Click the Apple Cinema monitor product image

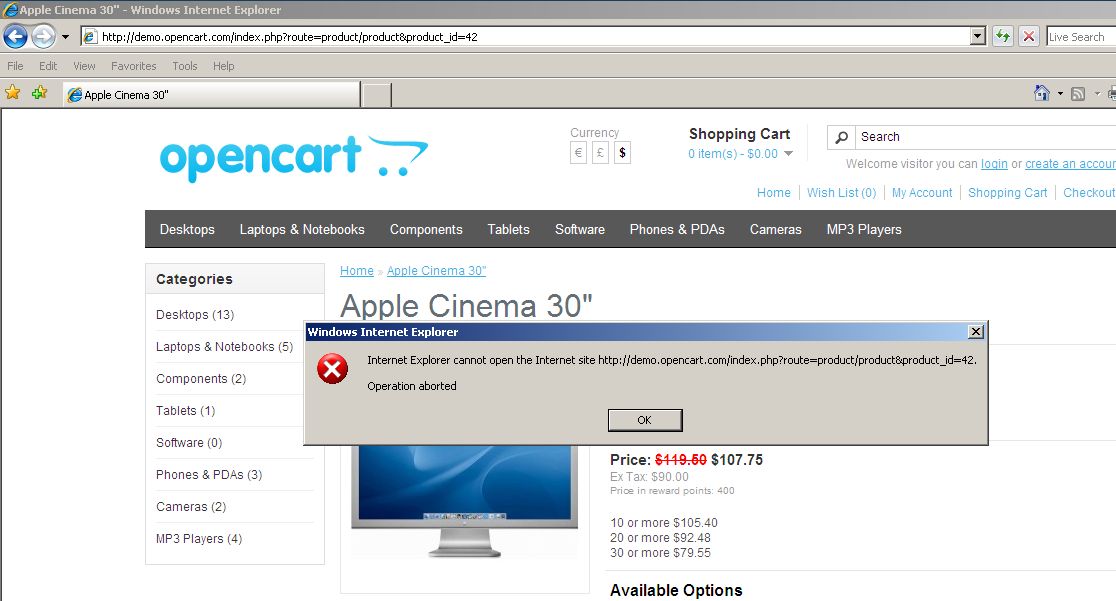(465, 501)
